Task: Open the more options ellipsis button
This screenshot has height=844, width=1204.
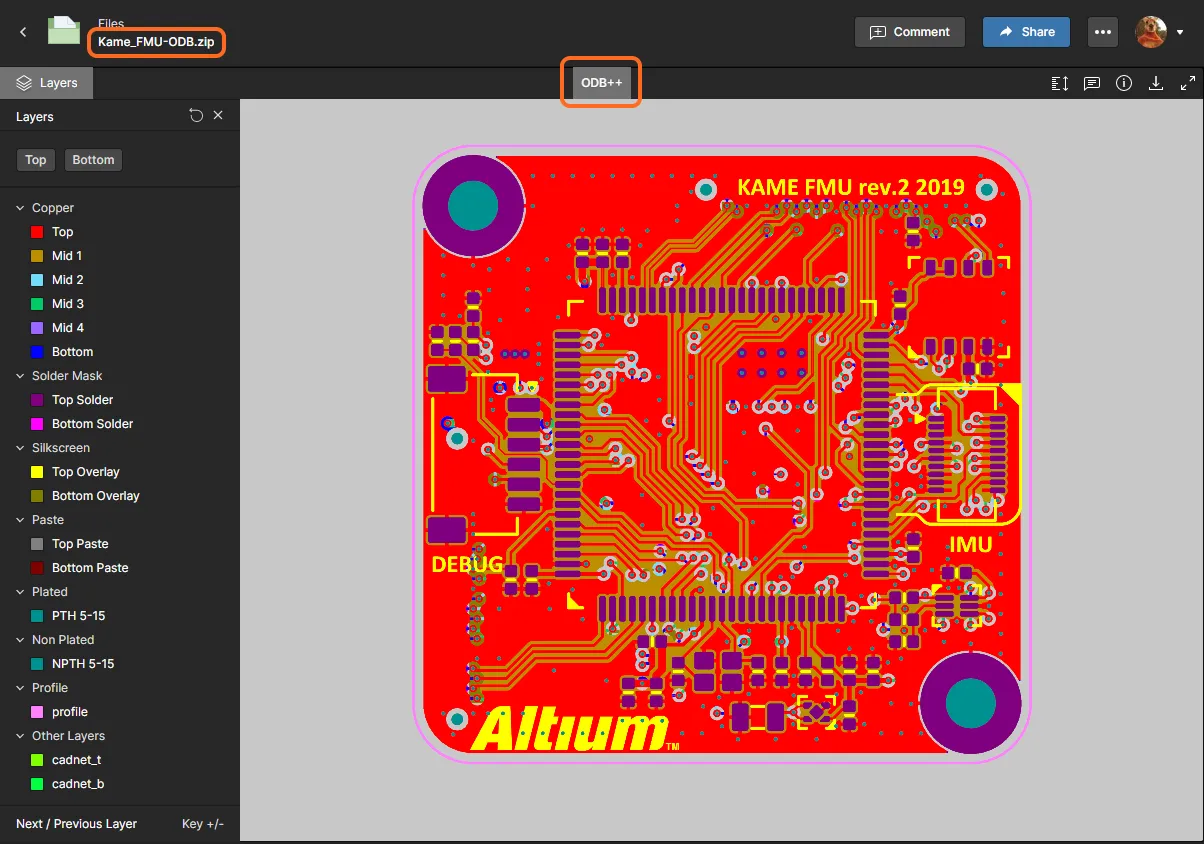Action: (x=1103, y=32)
